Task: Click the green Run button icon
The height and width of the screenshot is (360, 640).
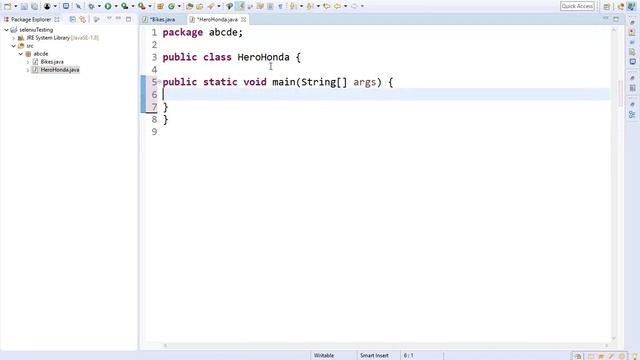Action: (108, 6)
